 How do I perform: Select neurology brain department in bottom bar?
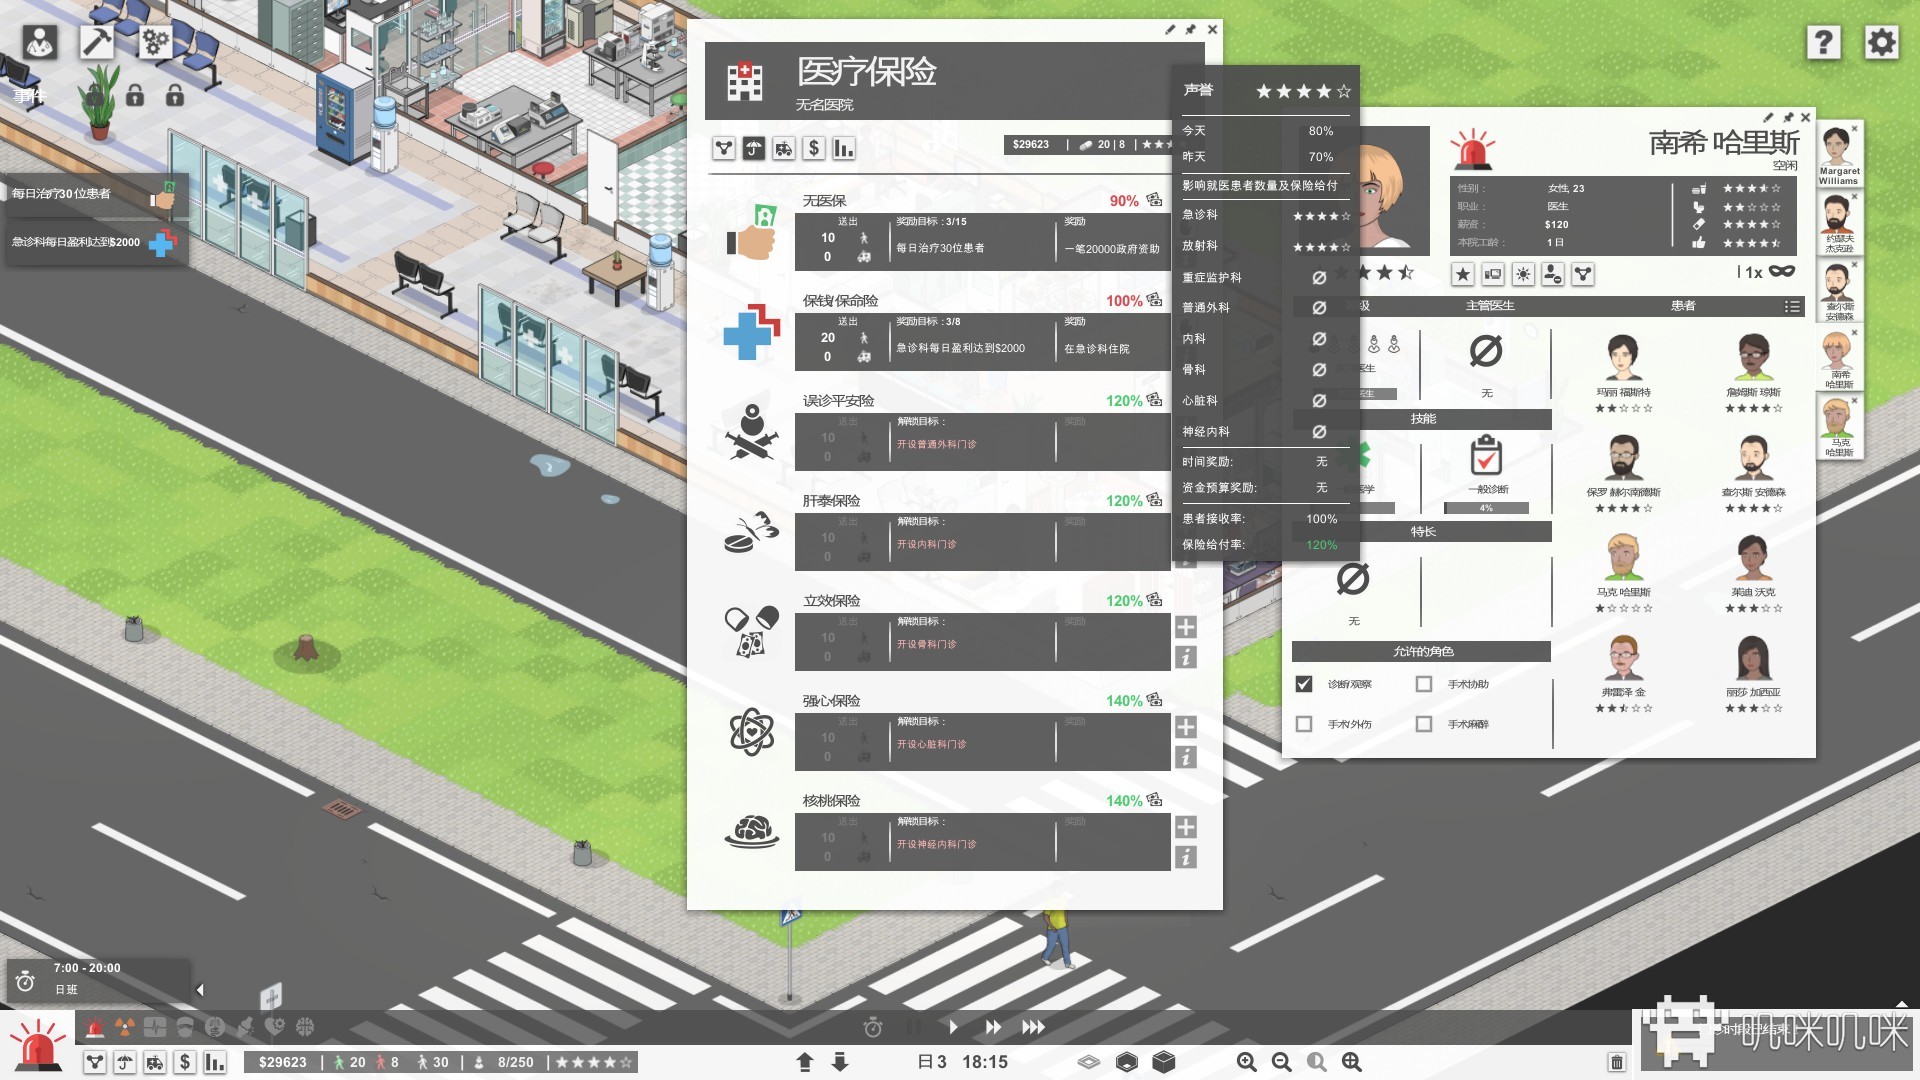[x=305, y=1027]
